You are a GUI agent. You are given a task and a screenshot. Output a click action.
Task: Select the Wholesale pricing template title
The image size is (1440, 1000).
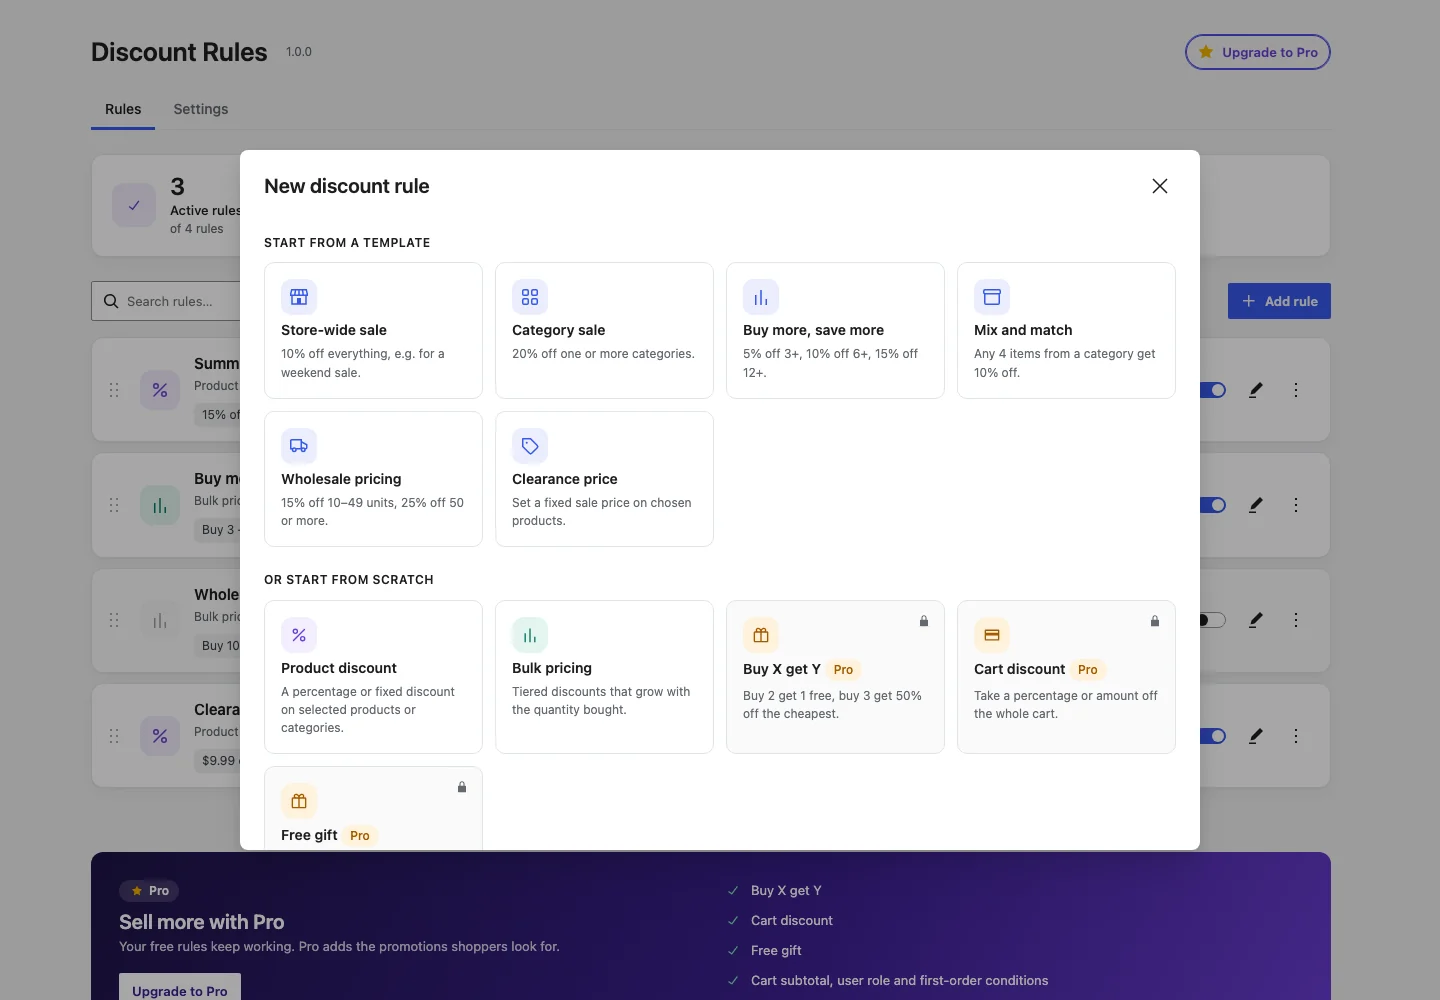coord(341,479)
